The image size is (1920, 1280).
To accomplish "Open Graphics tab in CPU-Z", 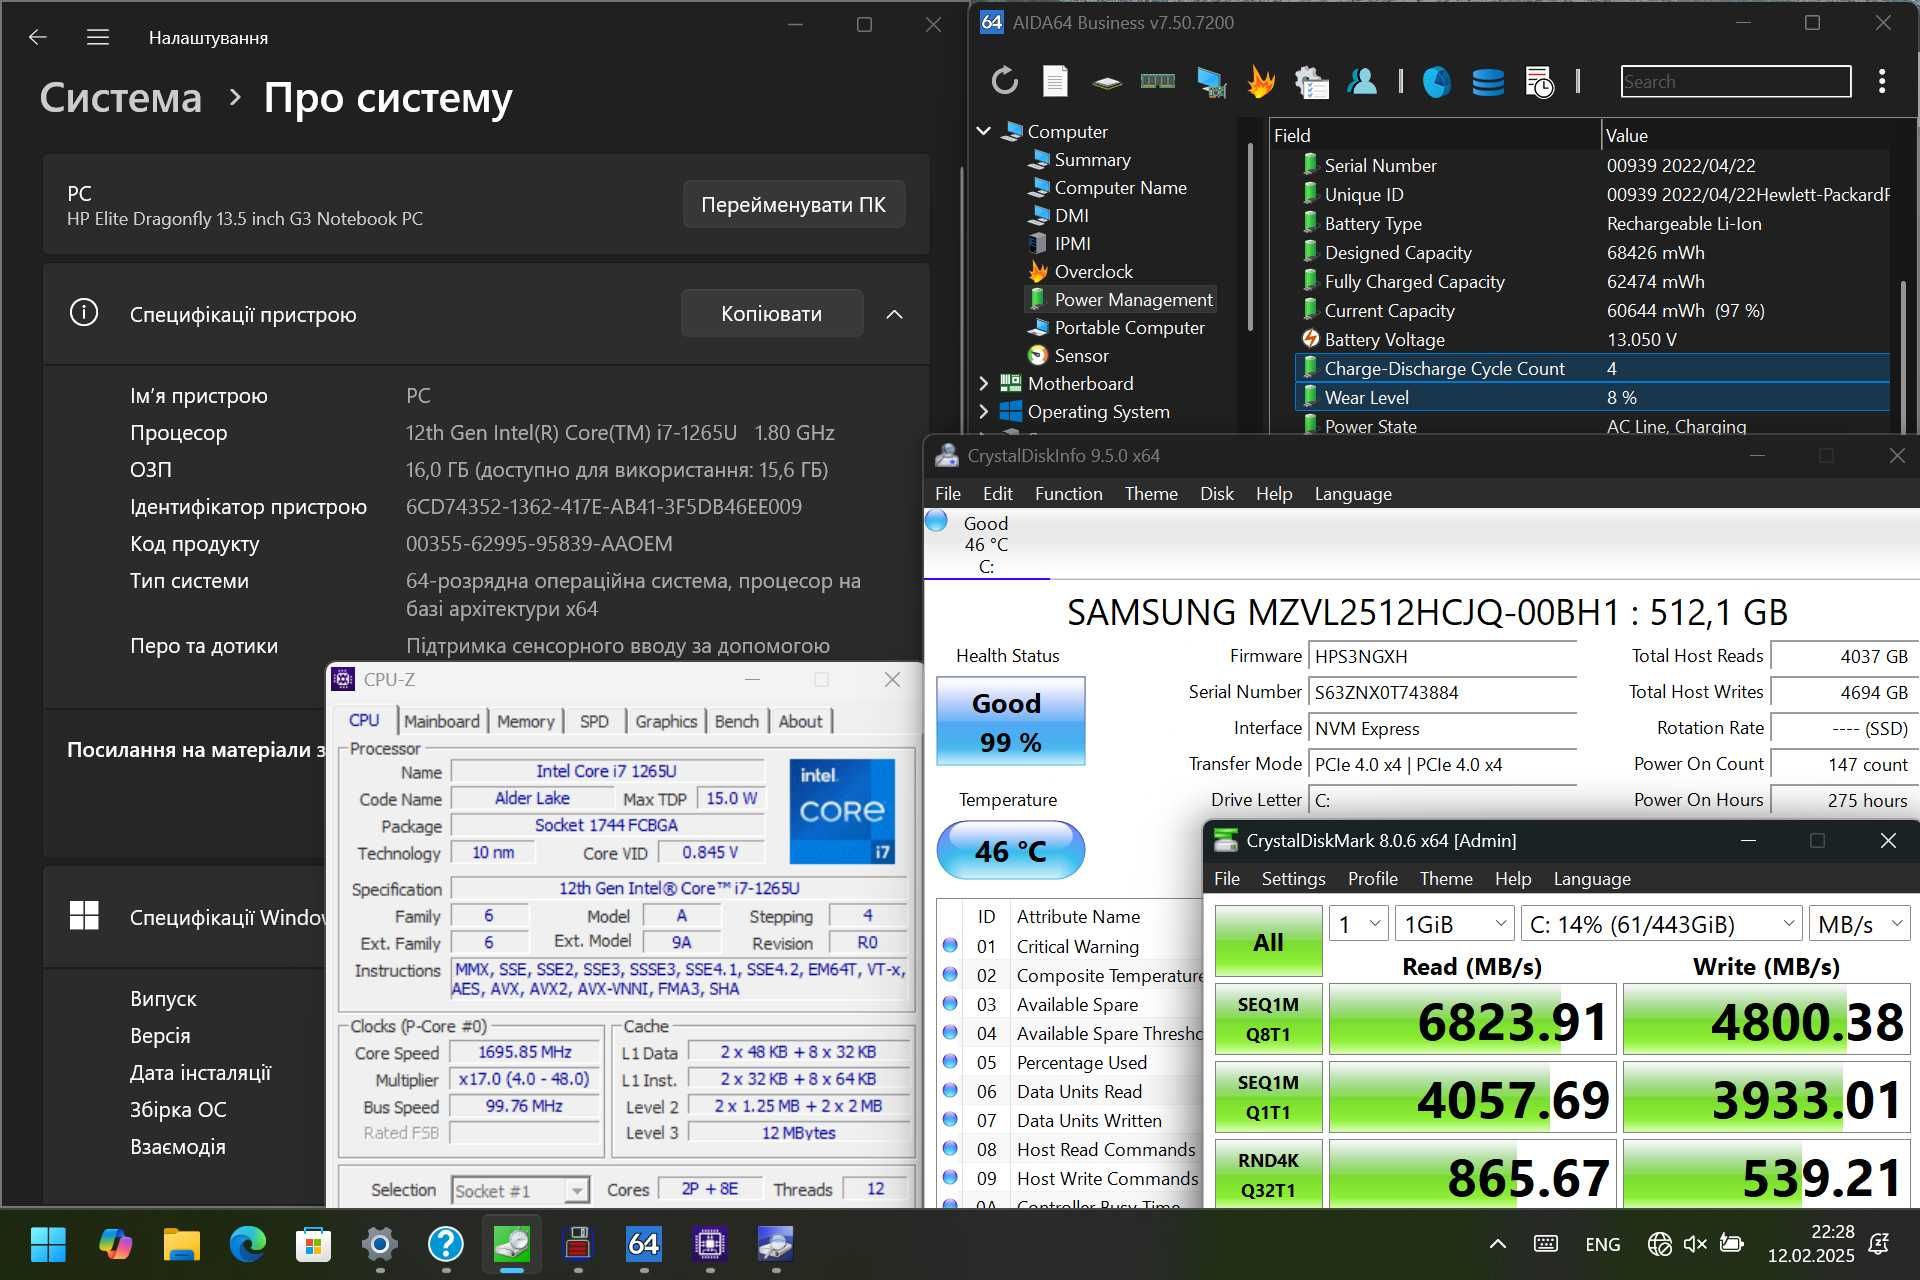I will (x=666, y=721).
